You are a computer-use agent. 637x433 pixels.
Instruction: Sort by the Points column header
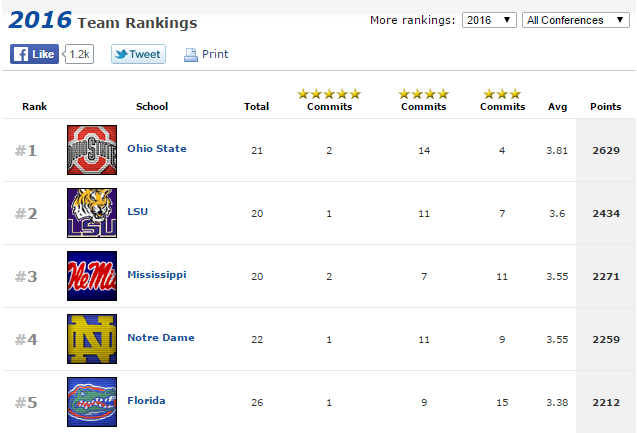coord(605,106)
